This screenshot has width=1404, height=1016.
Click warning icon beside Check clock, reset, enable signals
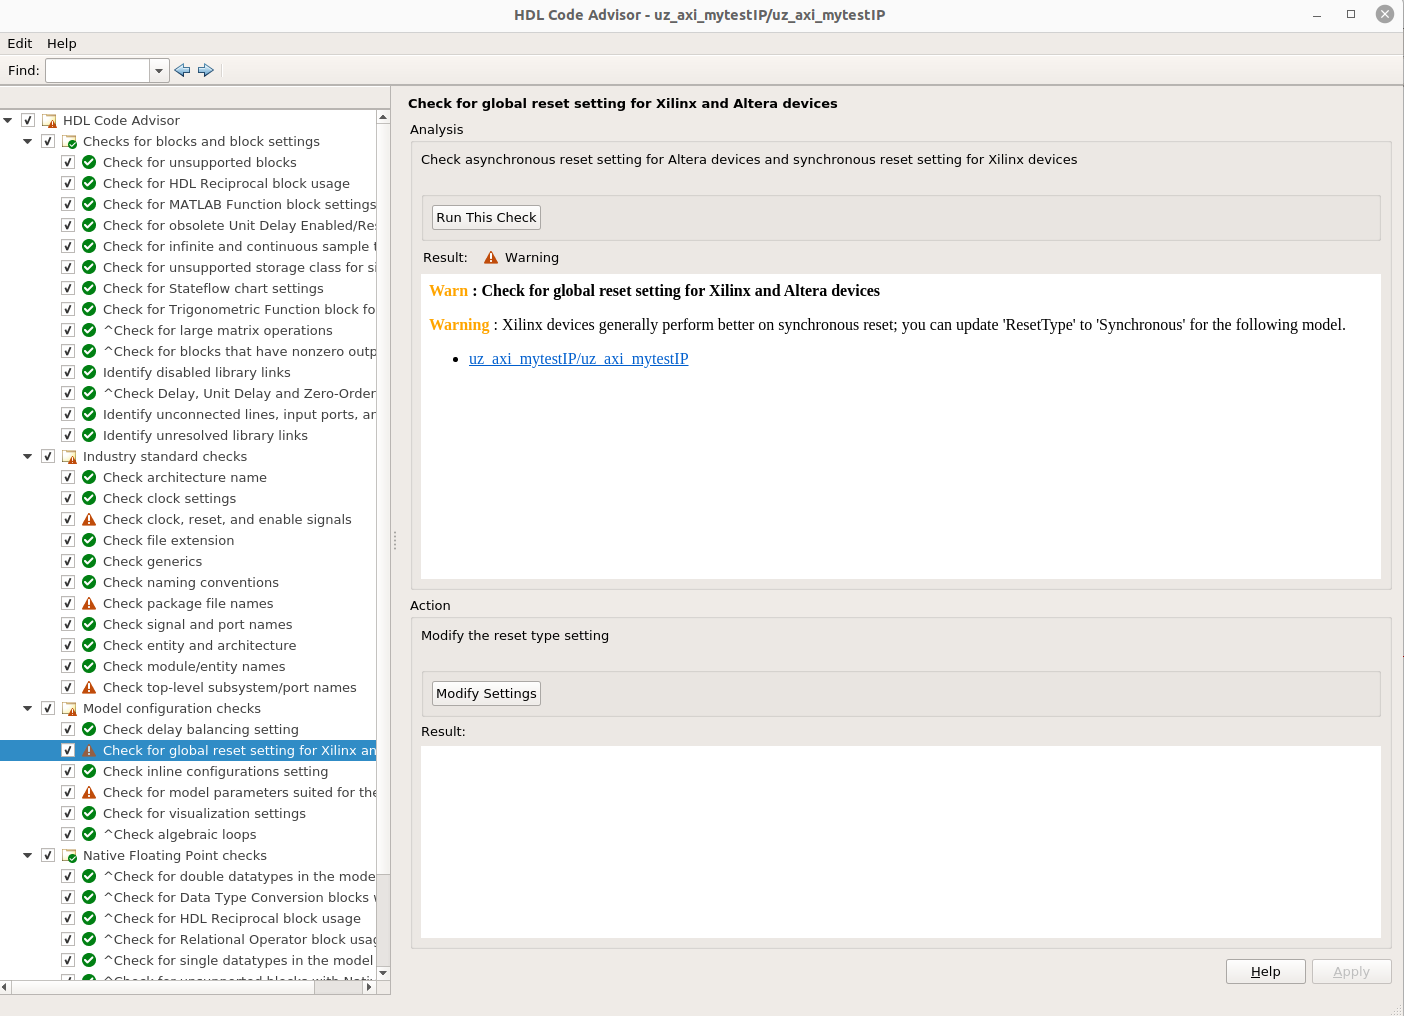pyautogui.click(x=89, y=520)
